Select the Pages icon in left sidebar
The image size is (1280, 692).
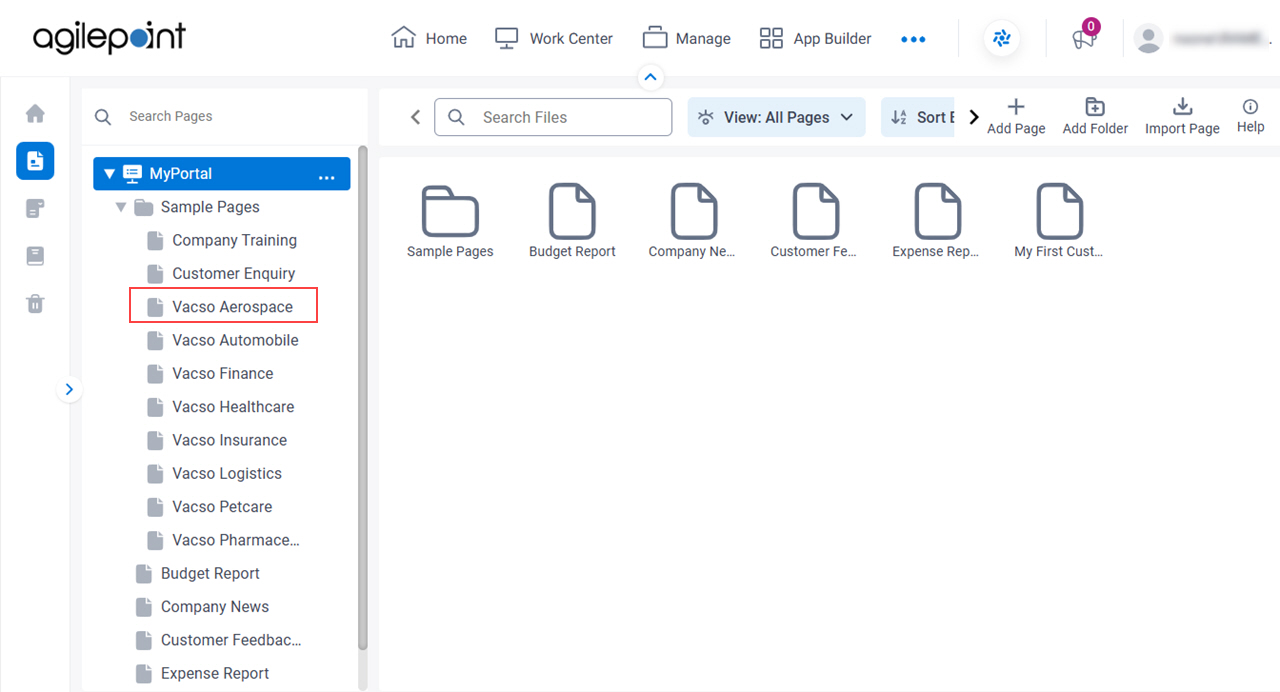point(35,160)
